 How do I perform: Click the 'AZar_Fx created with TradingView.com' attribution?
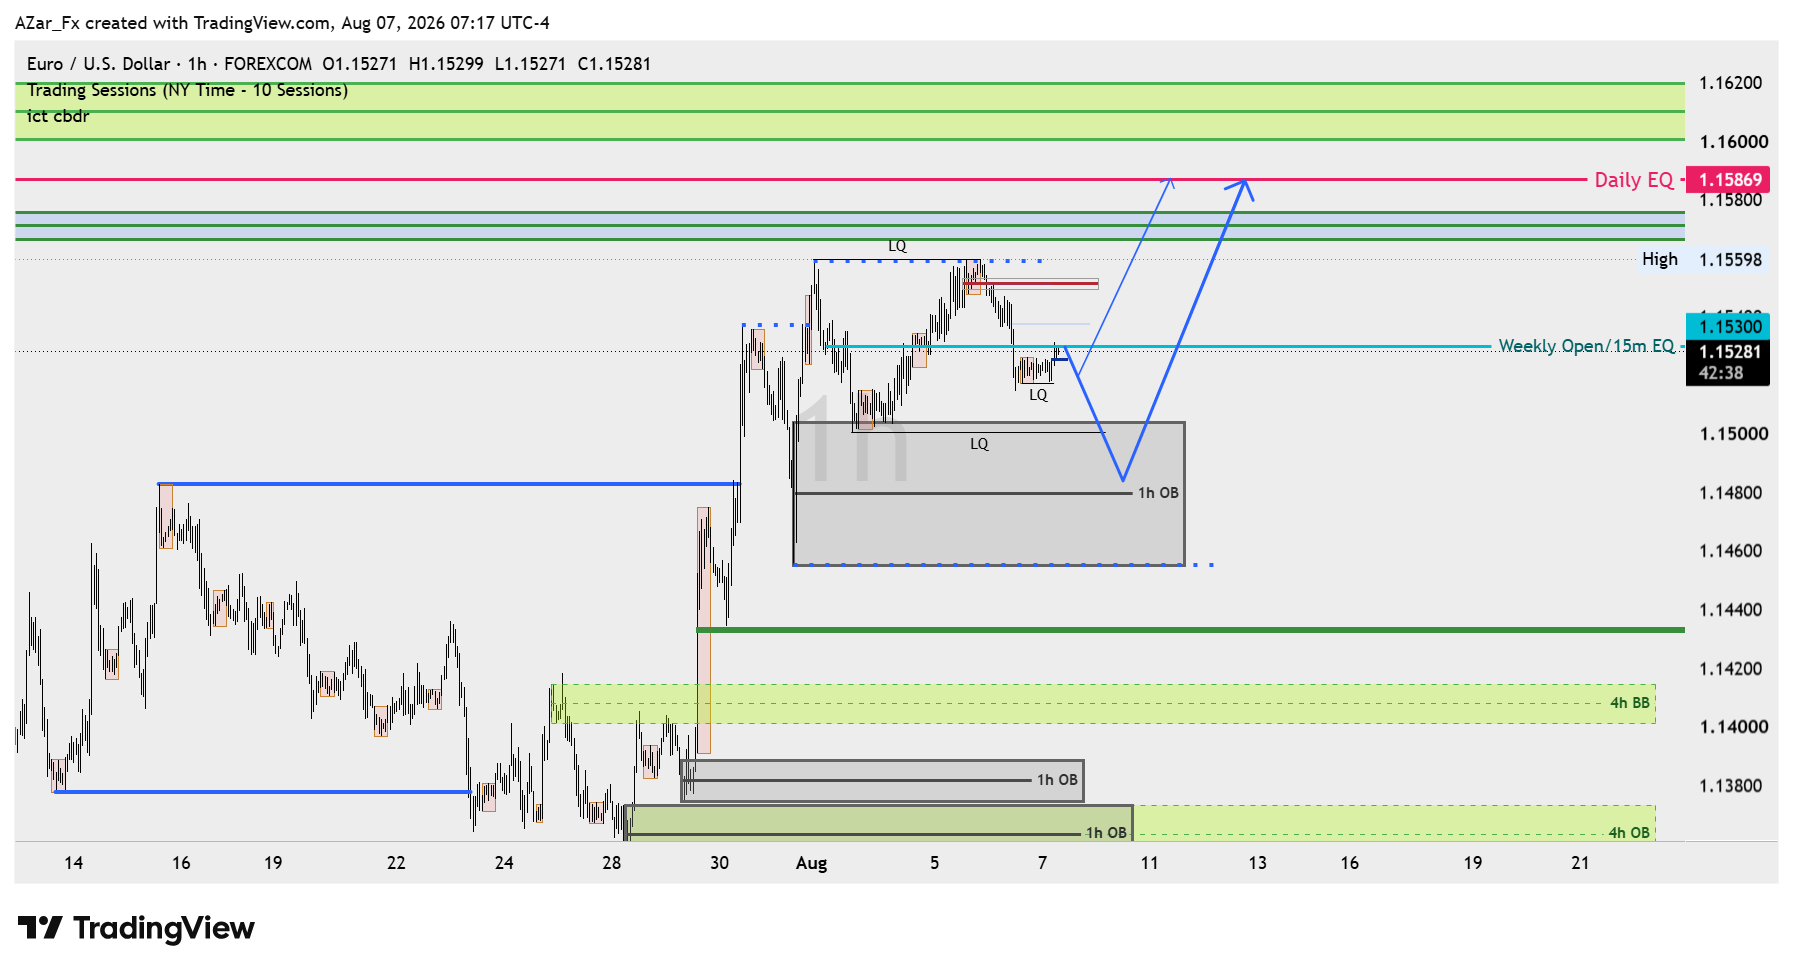pyautogui.click(x=173, y=23)
